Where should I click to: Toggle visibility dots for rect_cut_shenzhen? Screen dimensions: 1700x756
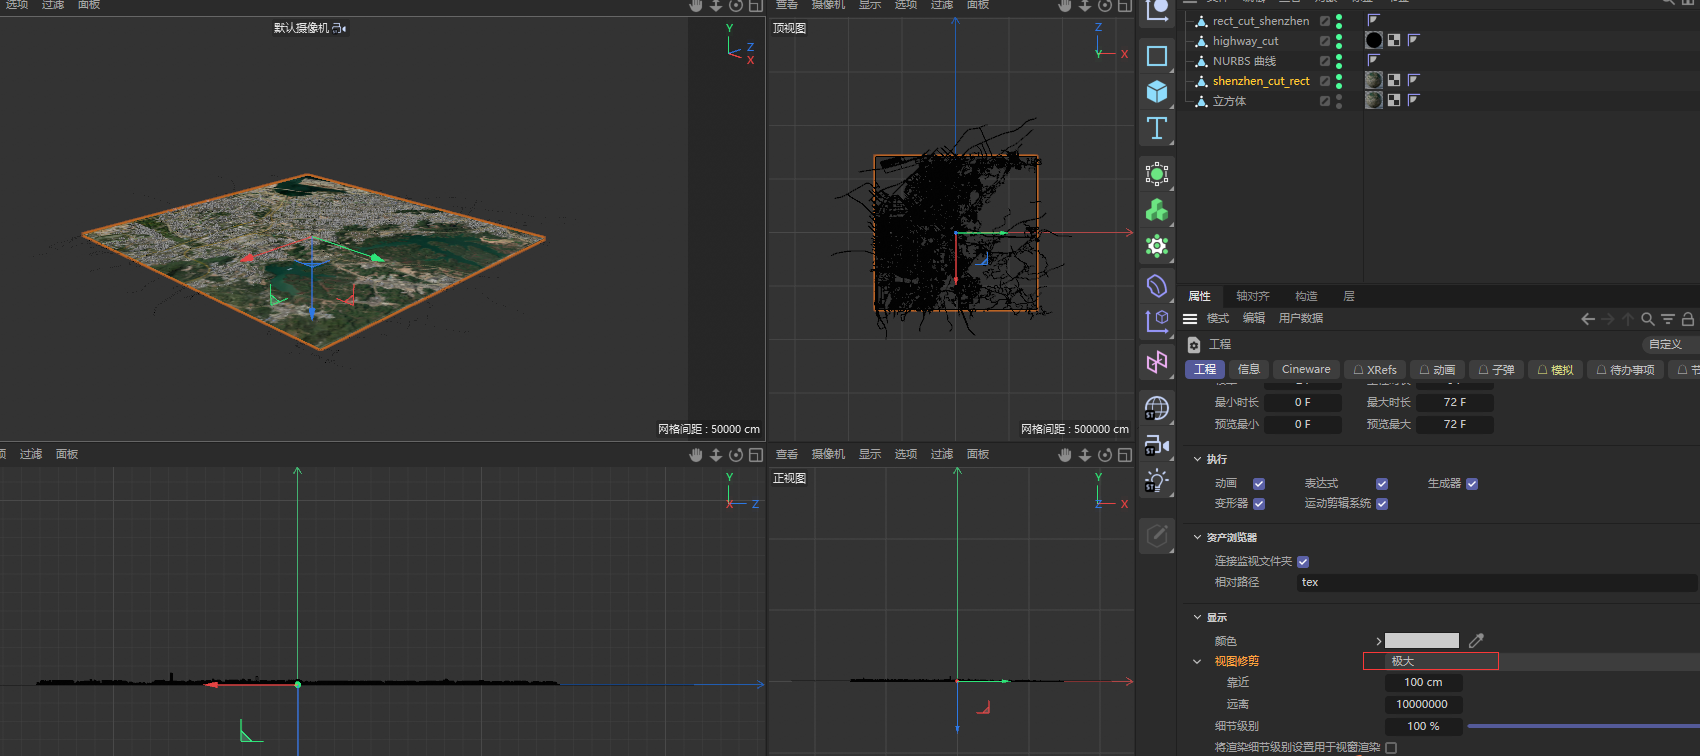(x=1339, y=21)
